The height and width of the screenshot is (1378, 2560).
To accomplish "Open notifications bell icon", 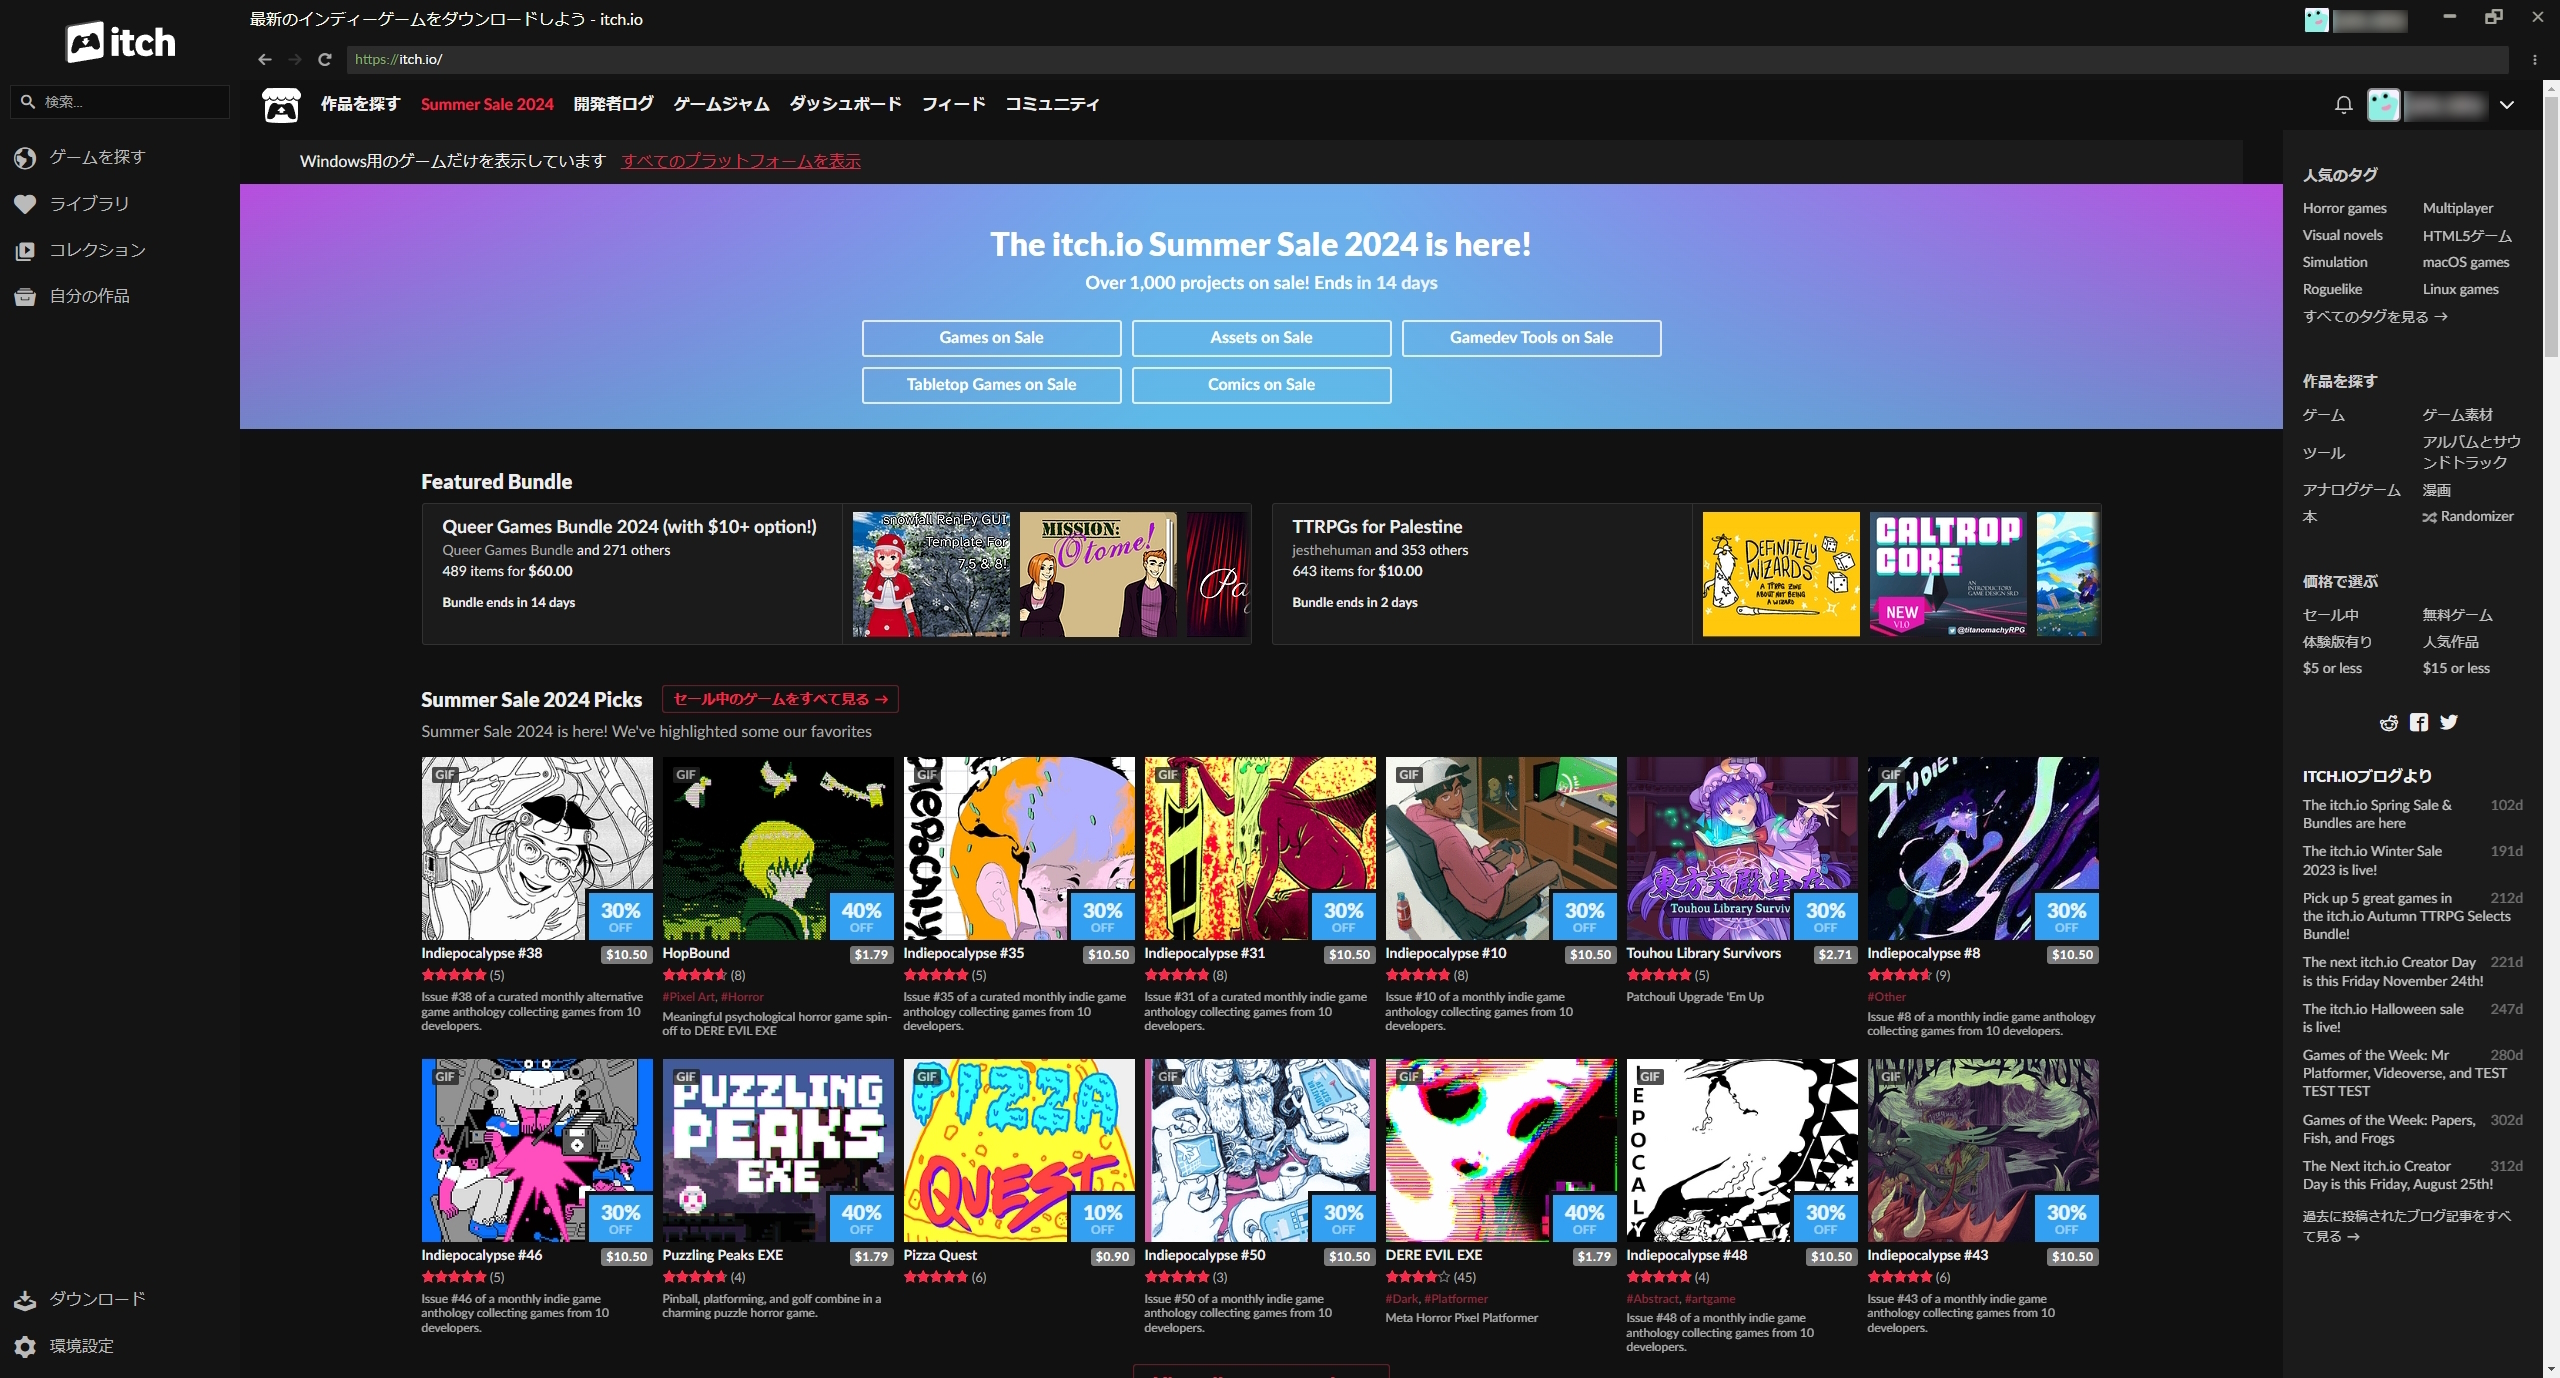I will 2343,105.
